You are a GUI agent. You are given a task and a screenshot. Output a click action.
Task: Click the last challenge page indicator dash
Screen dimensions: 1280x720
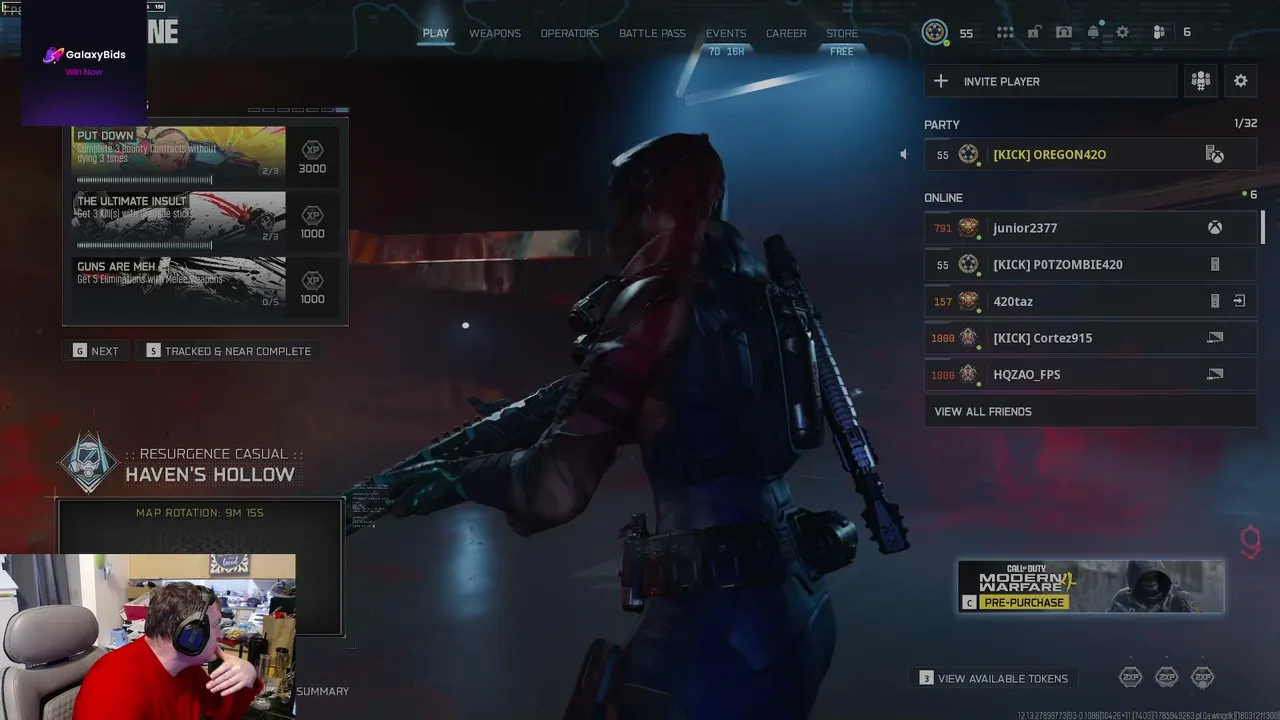(x=342, y=110)
